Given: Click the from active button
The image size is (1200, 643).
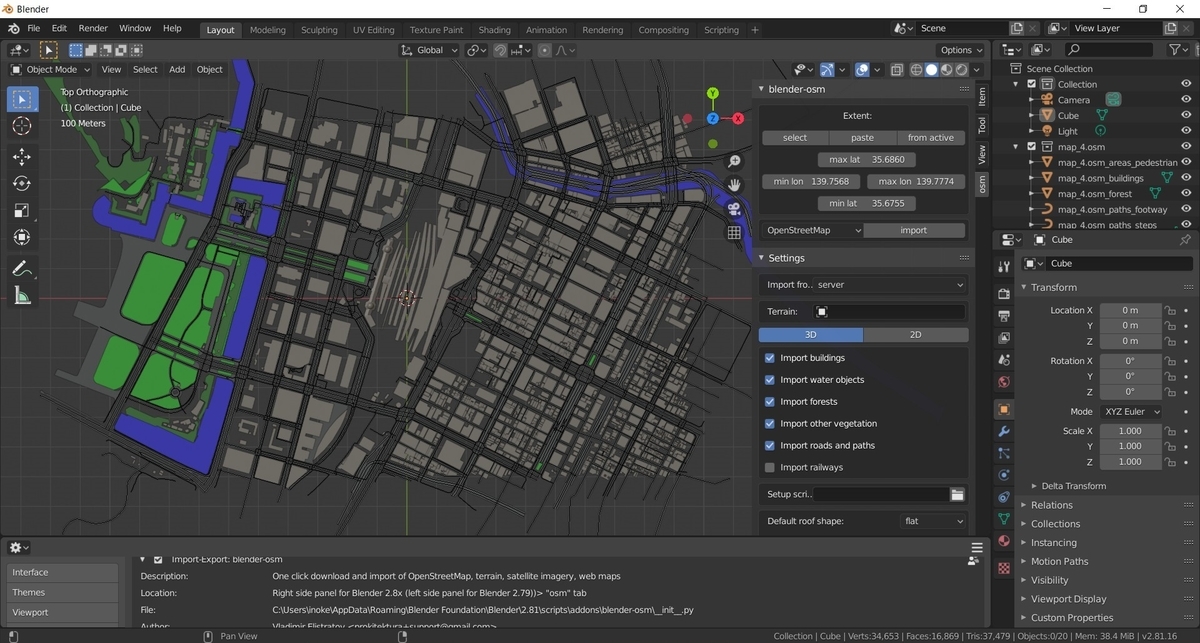Looking at the screenshot, I should pyautogui.click(x=931, y=138).
